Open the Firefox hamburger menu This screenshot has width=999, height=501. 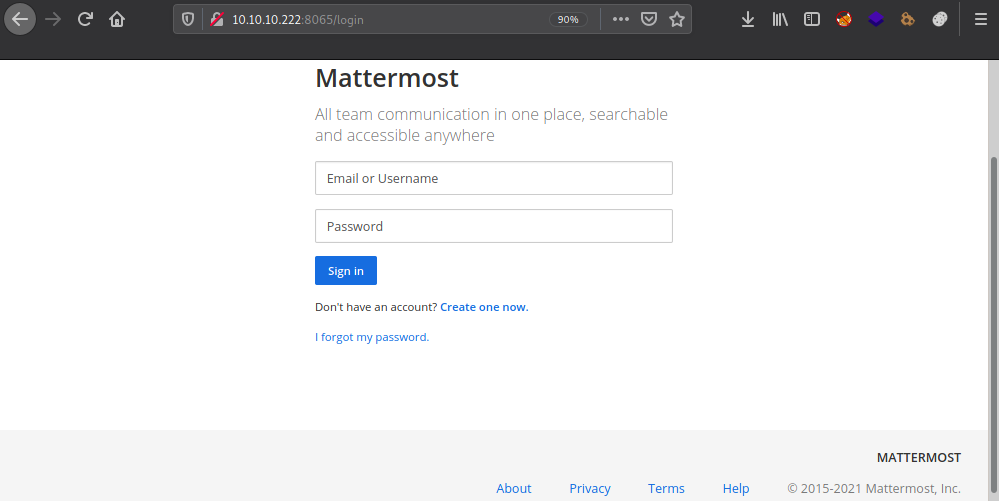[x=981, y=19]
